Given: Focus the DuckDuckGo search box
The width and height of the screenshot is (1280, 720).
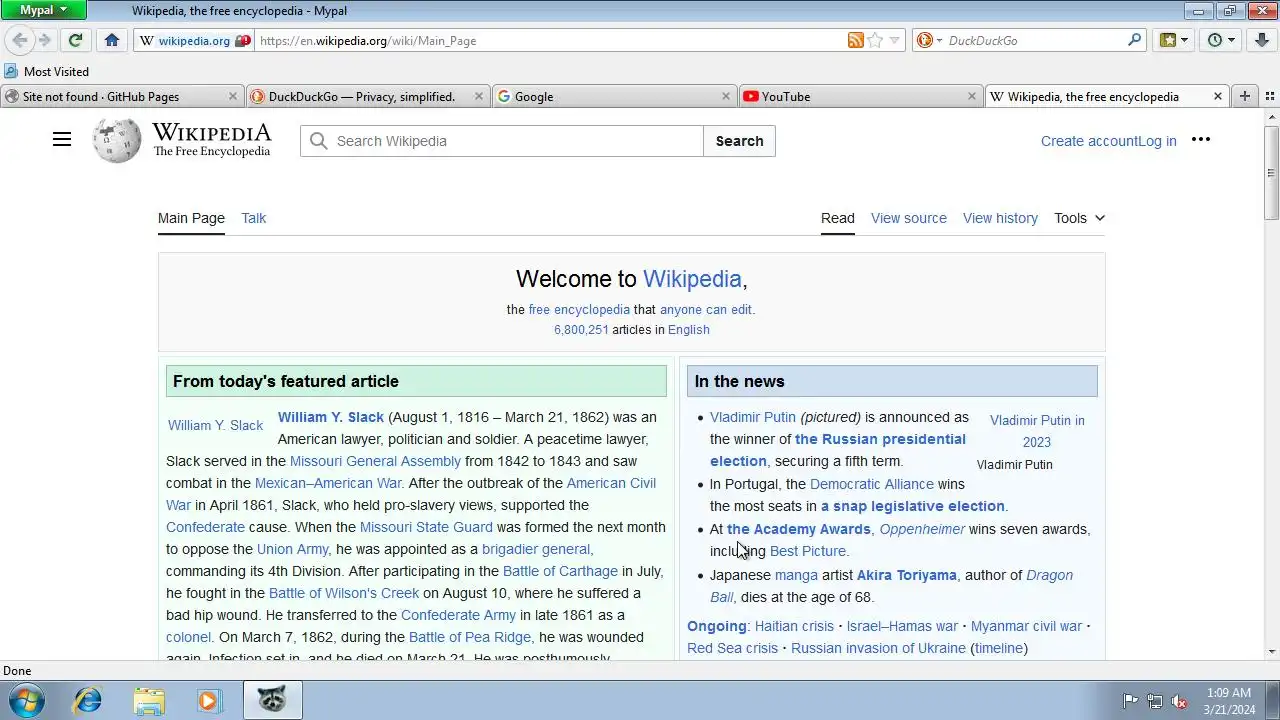Looking at the screenshot, I should [1034, 41].
